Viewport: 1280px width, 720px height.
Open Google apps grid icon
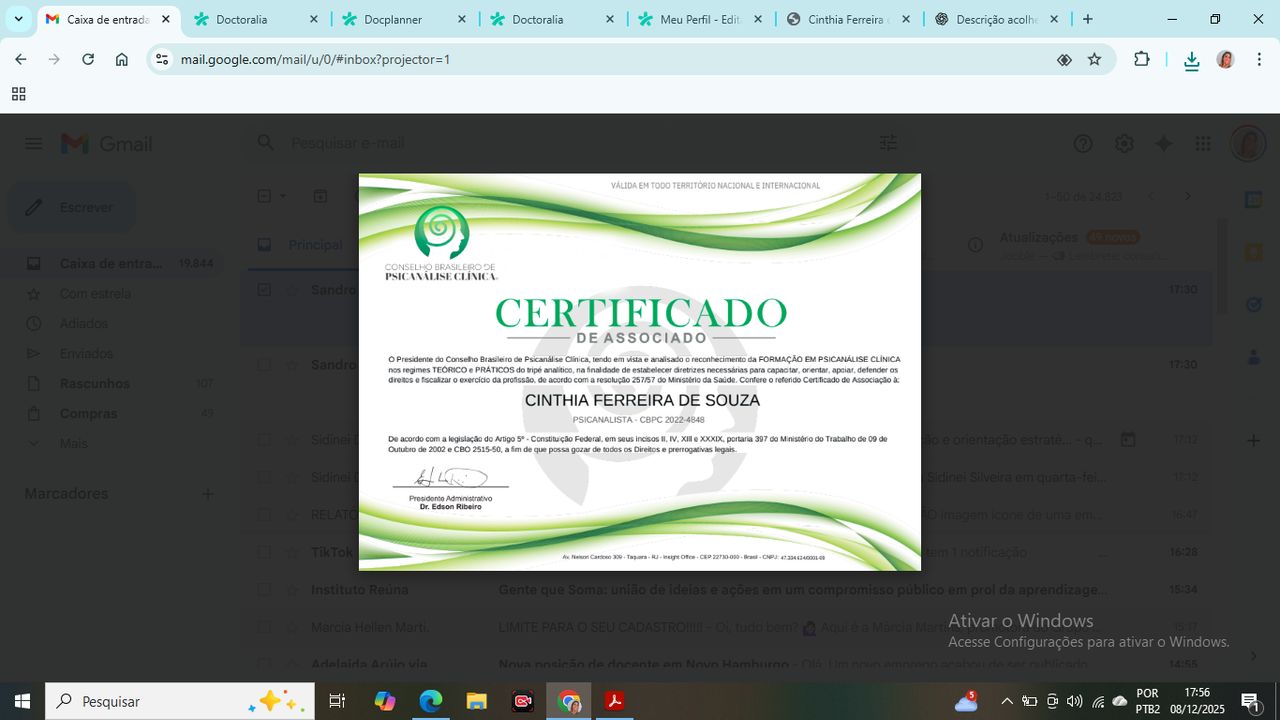point(1203,144)
